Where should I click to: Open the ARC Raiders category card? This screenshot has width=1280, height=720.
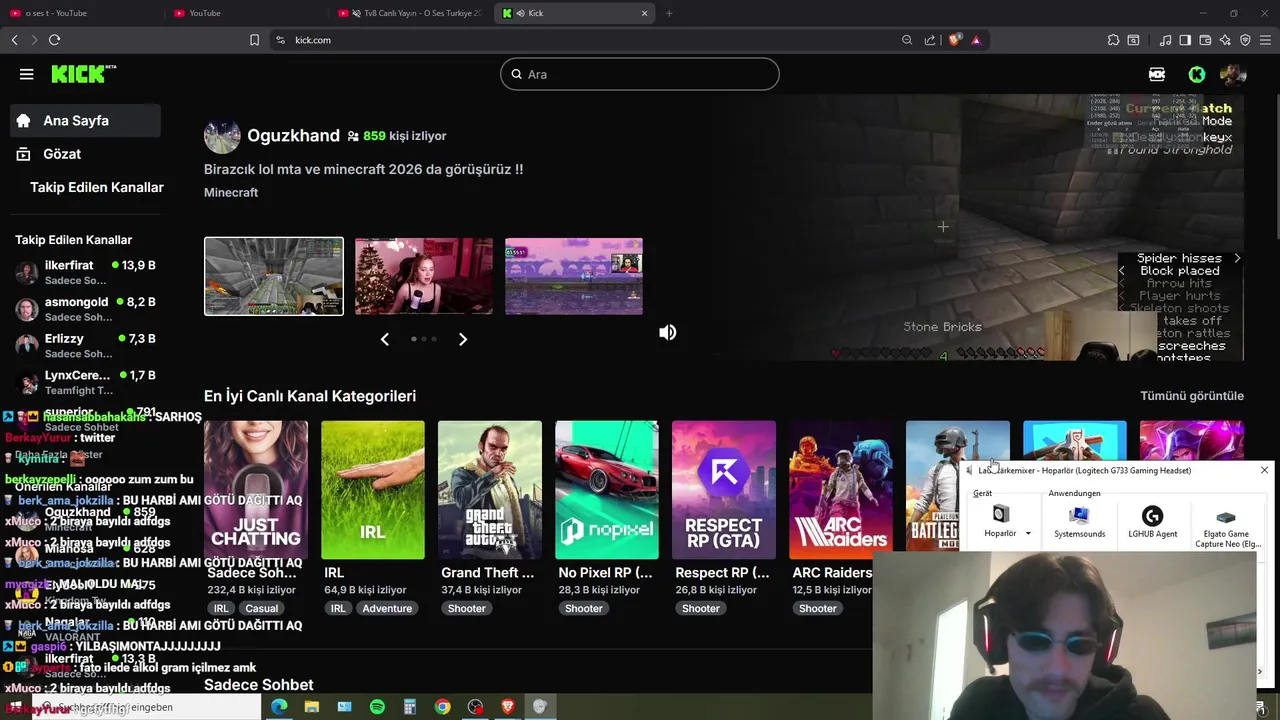pyautogui.click(x=841, y=490)
